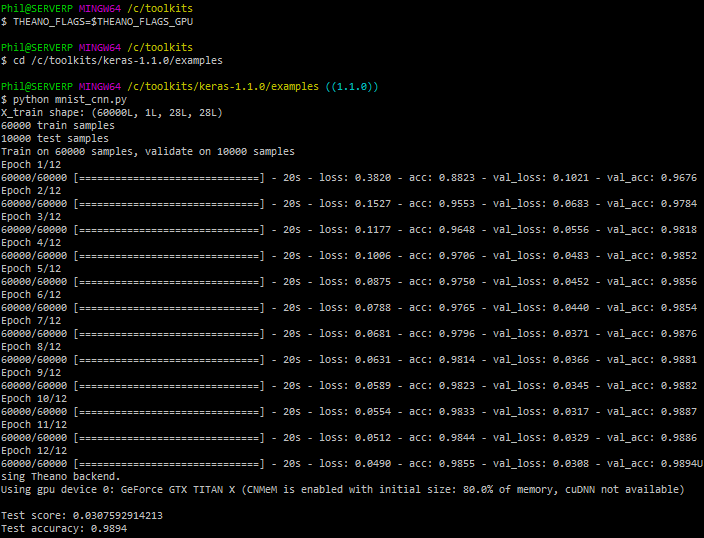Click the loss value '0.0788'
The image size is (704, 538).
pyautogui.click(x=373, y=308)
